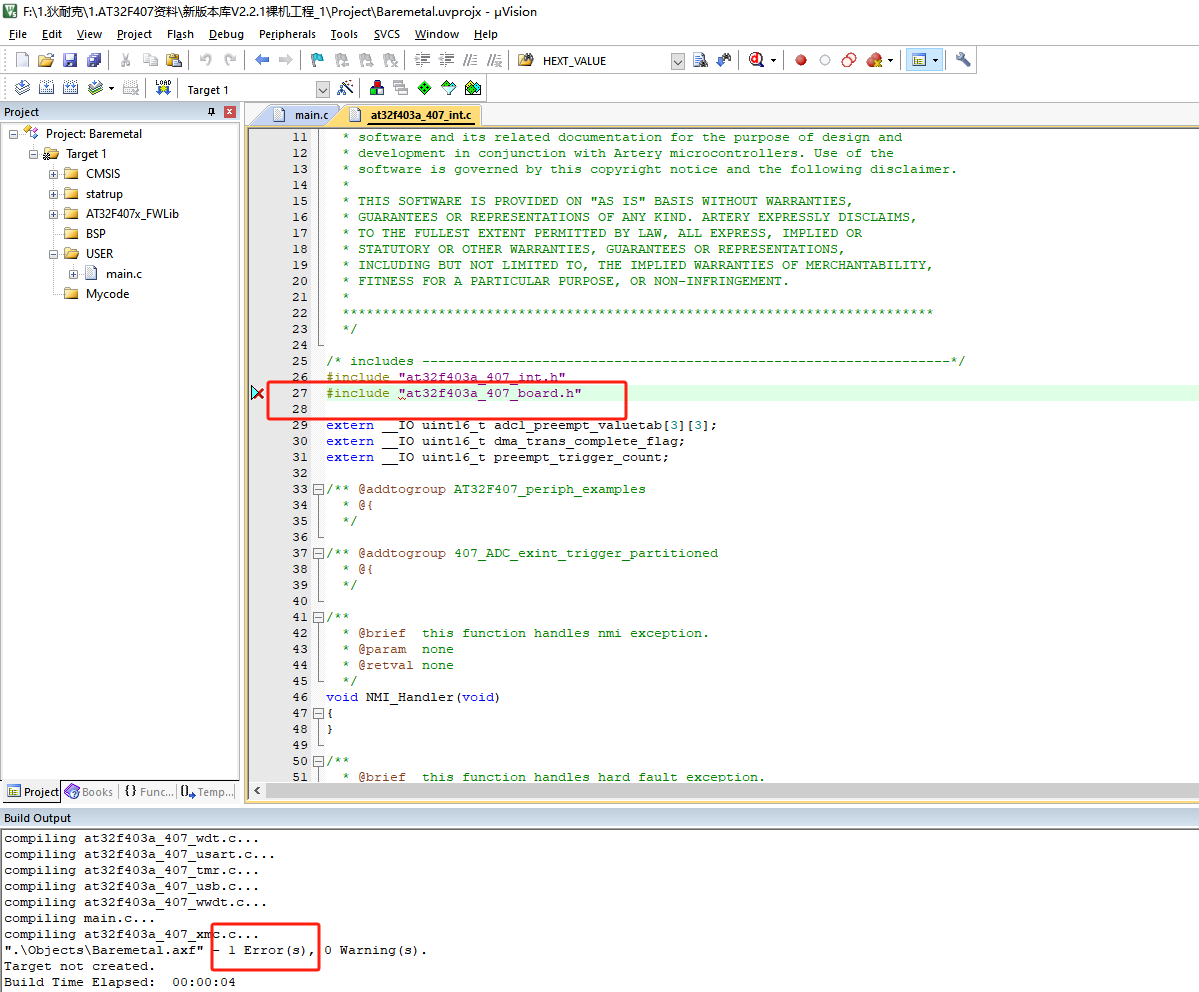Switch to the Books panel tab
1199x992 pixels.
(89, 792)
